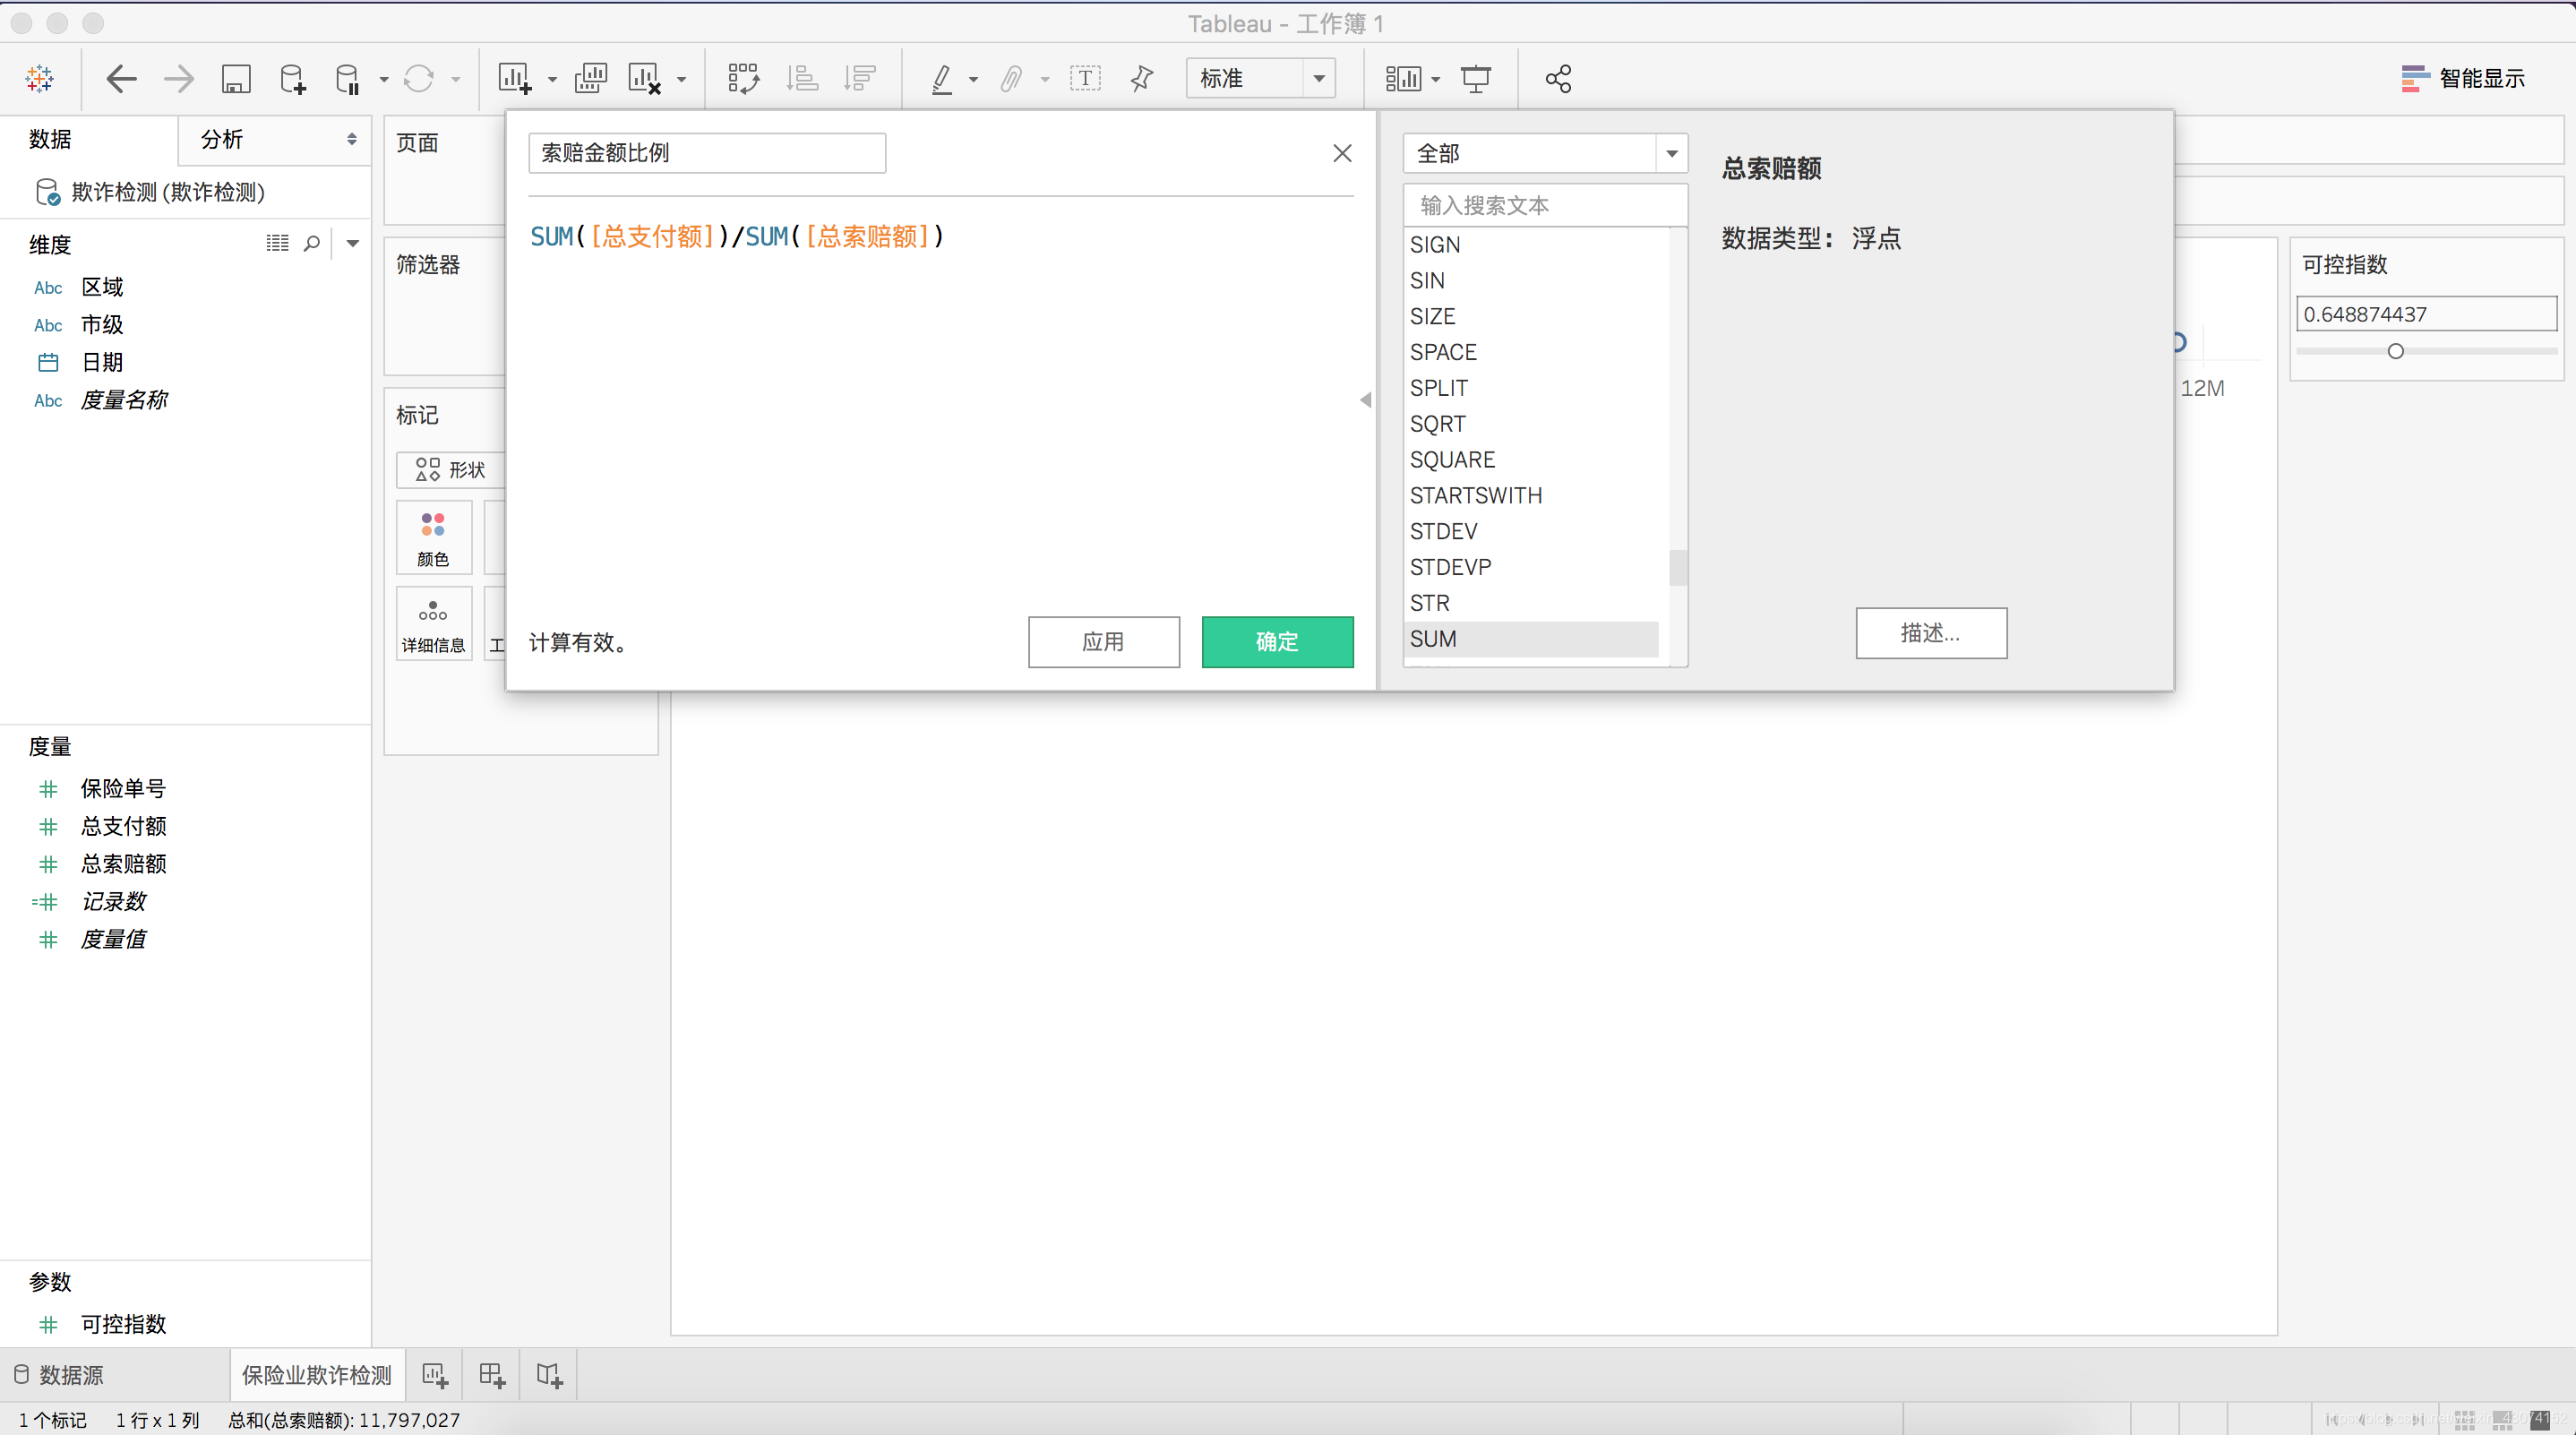Image resolution: width=2576 pixels, height=1435 pixels.
Task: Fix axes with the pin icon
Action: (1142, 78)
